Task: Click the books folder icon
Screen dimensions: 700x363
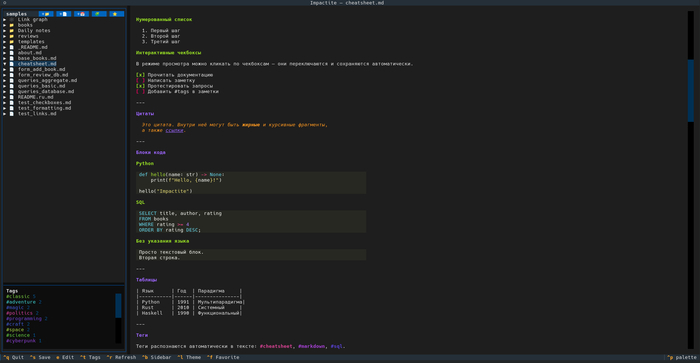Action: (x=12, y=25)
